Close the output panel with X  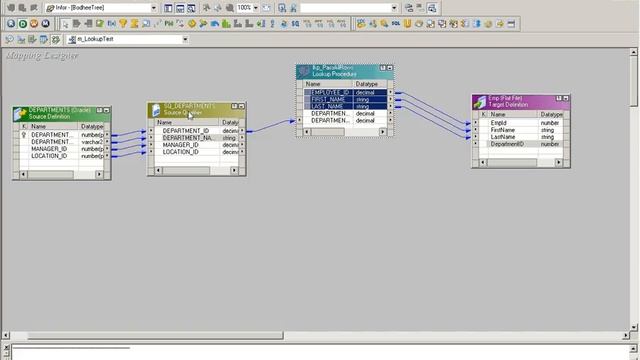[6, 347]
